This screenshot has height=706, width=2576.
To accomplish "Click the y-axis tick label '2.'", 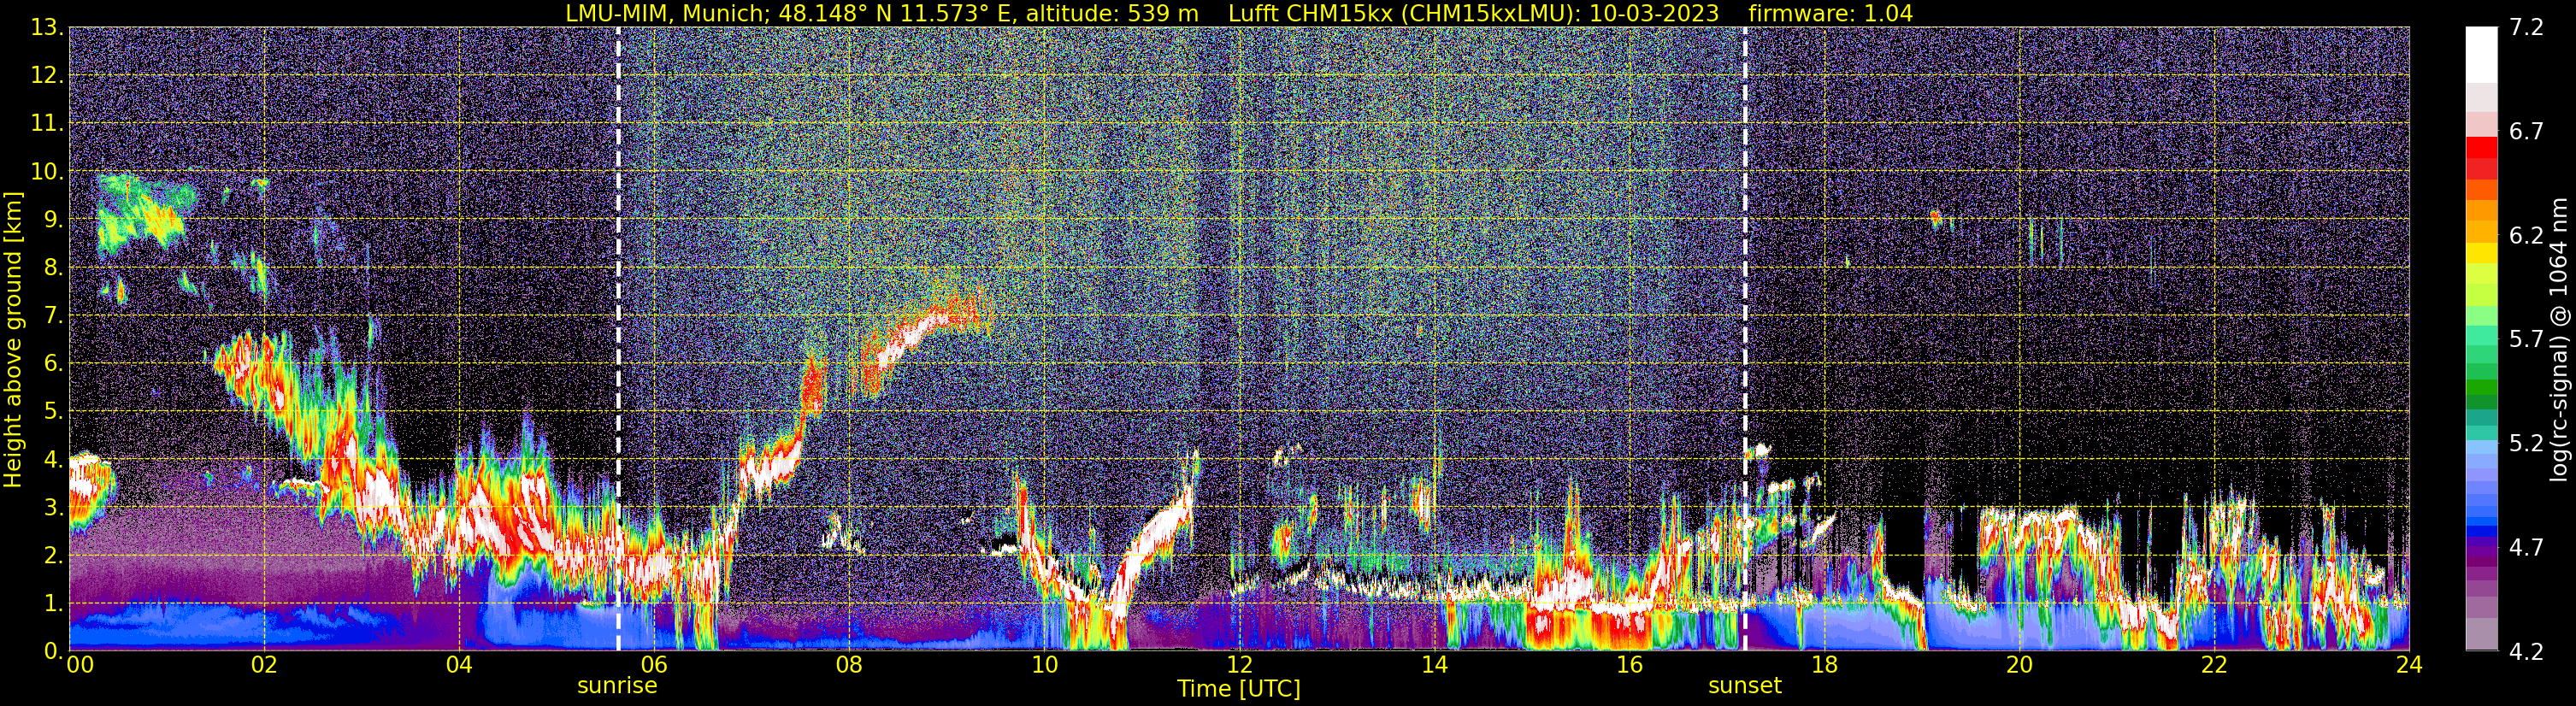I will (x=53, y=556).
